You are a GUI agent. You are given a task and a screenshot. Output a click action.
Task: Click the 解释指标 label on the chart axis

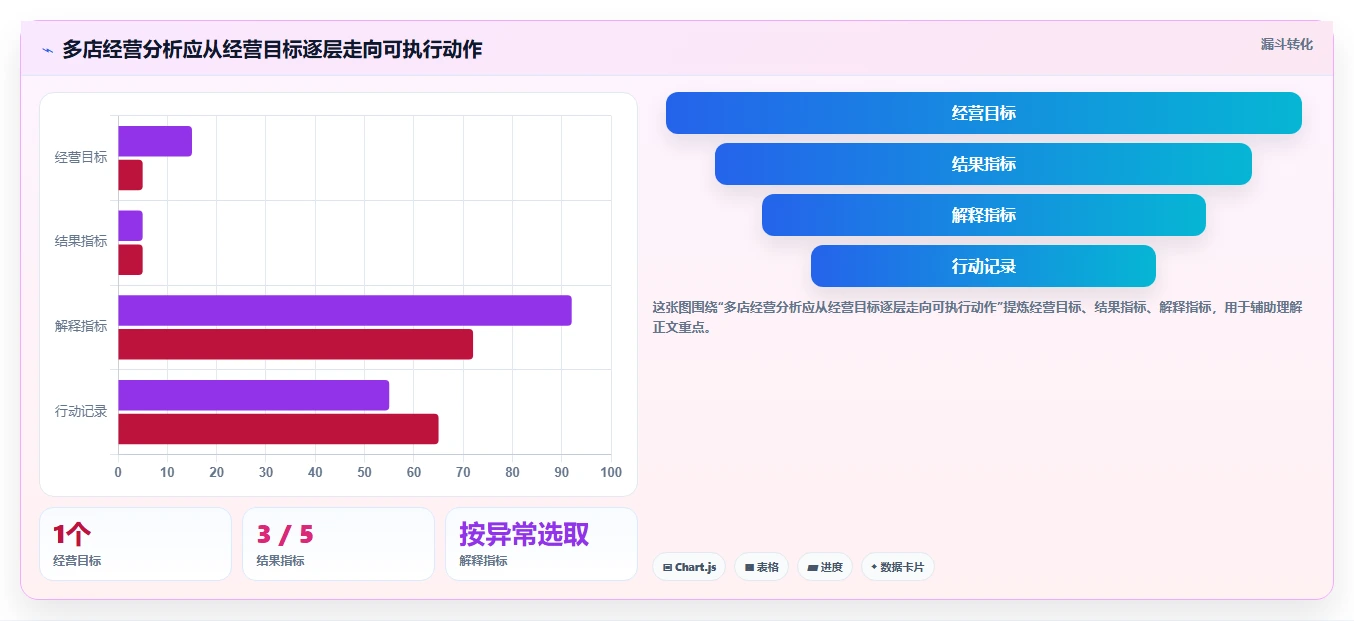point(81,326)
